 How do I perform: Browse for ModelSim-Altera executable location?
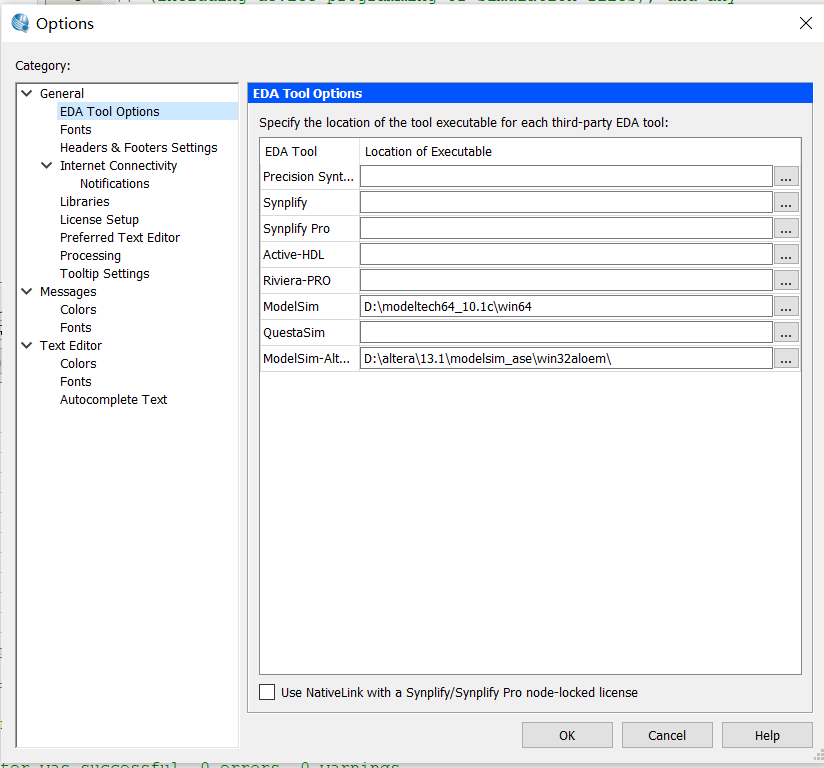(x=786, y=359)
